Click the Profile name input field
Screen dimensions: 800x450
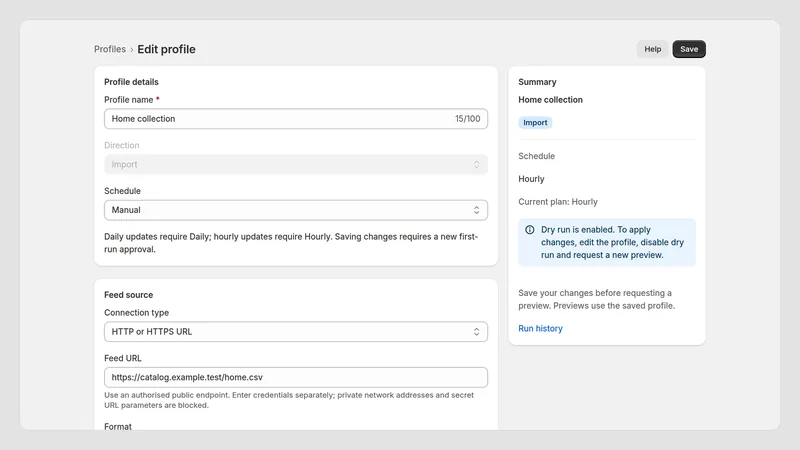point(296,119)
